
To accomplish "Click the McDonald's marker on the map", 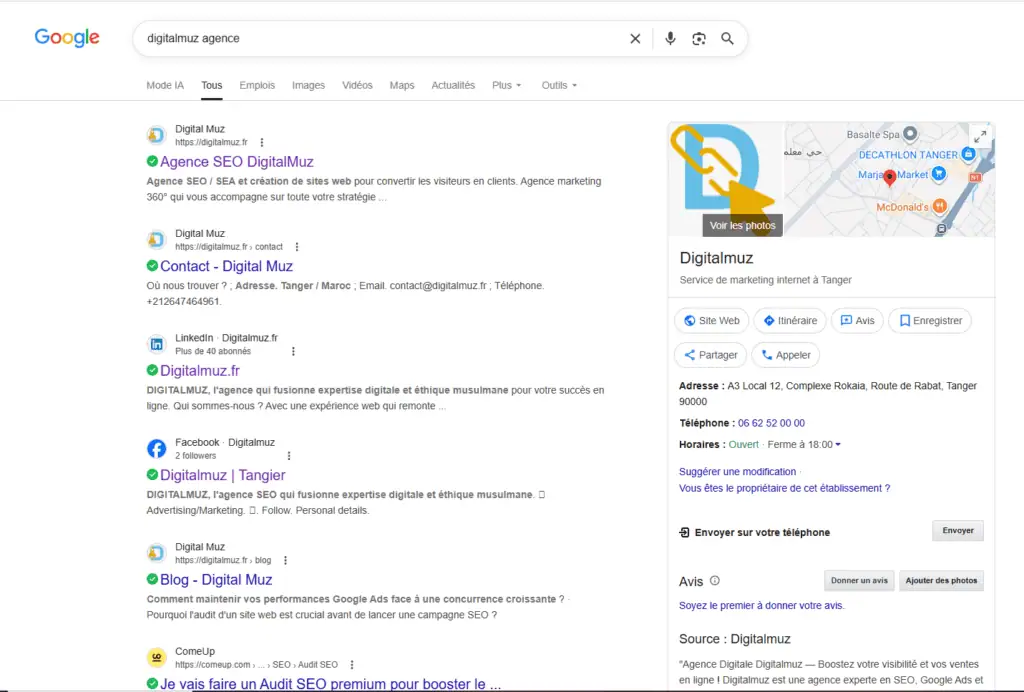I will pos(939,206).
